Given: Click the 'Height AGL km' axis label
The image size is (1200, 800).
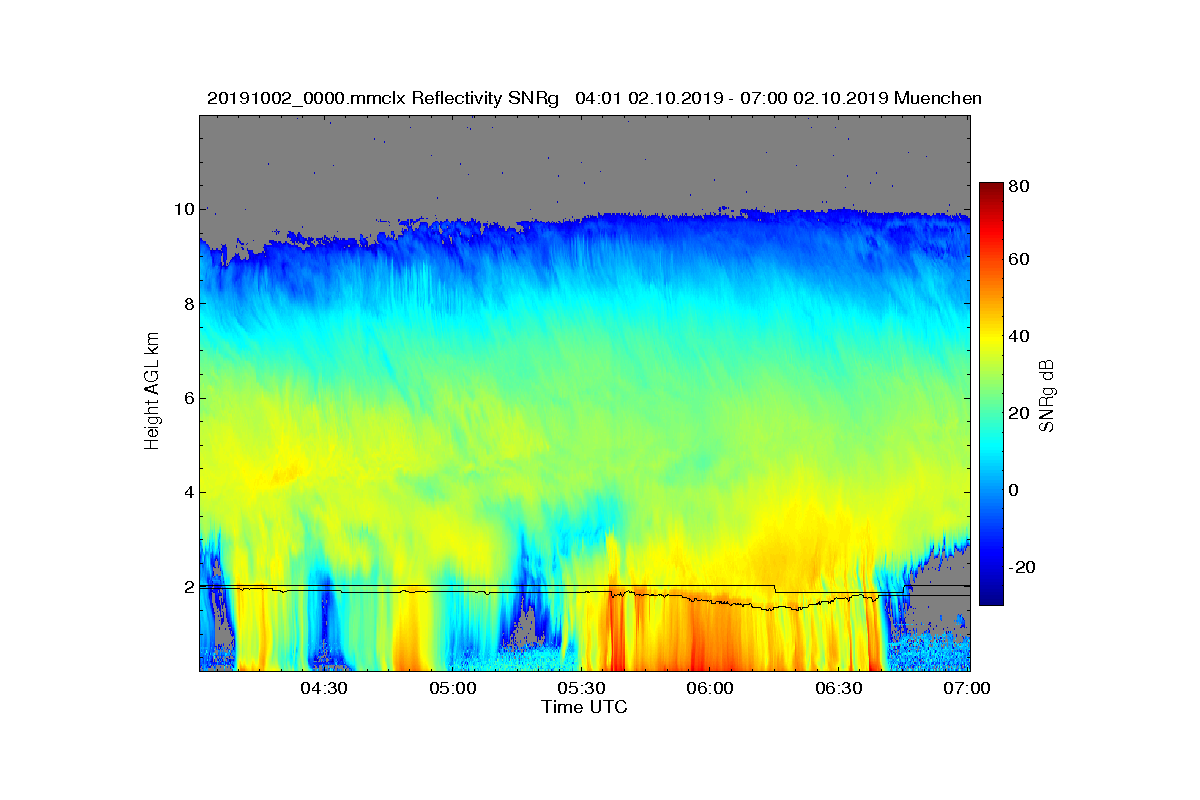Looking at the screenshot, I should pos(152,393).
